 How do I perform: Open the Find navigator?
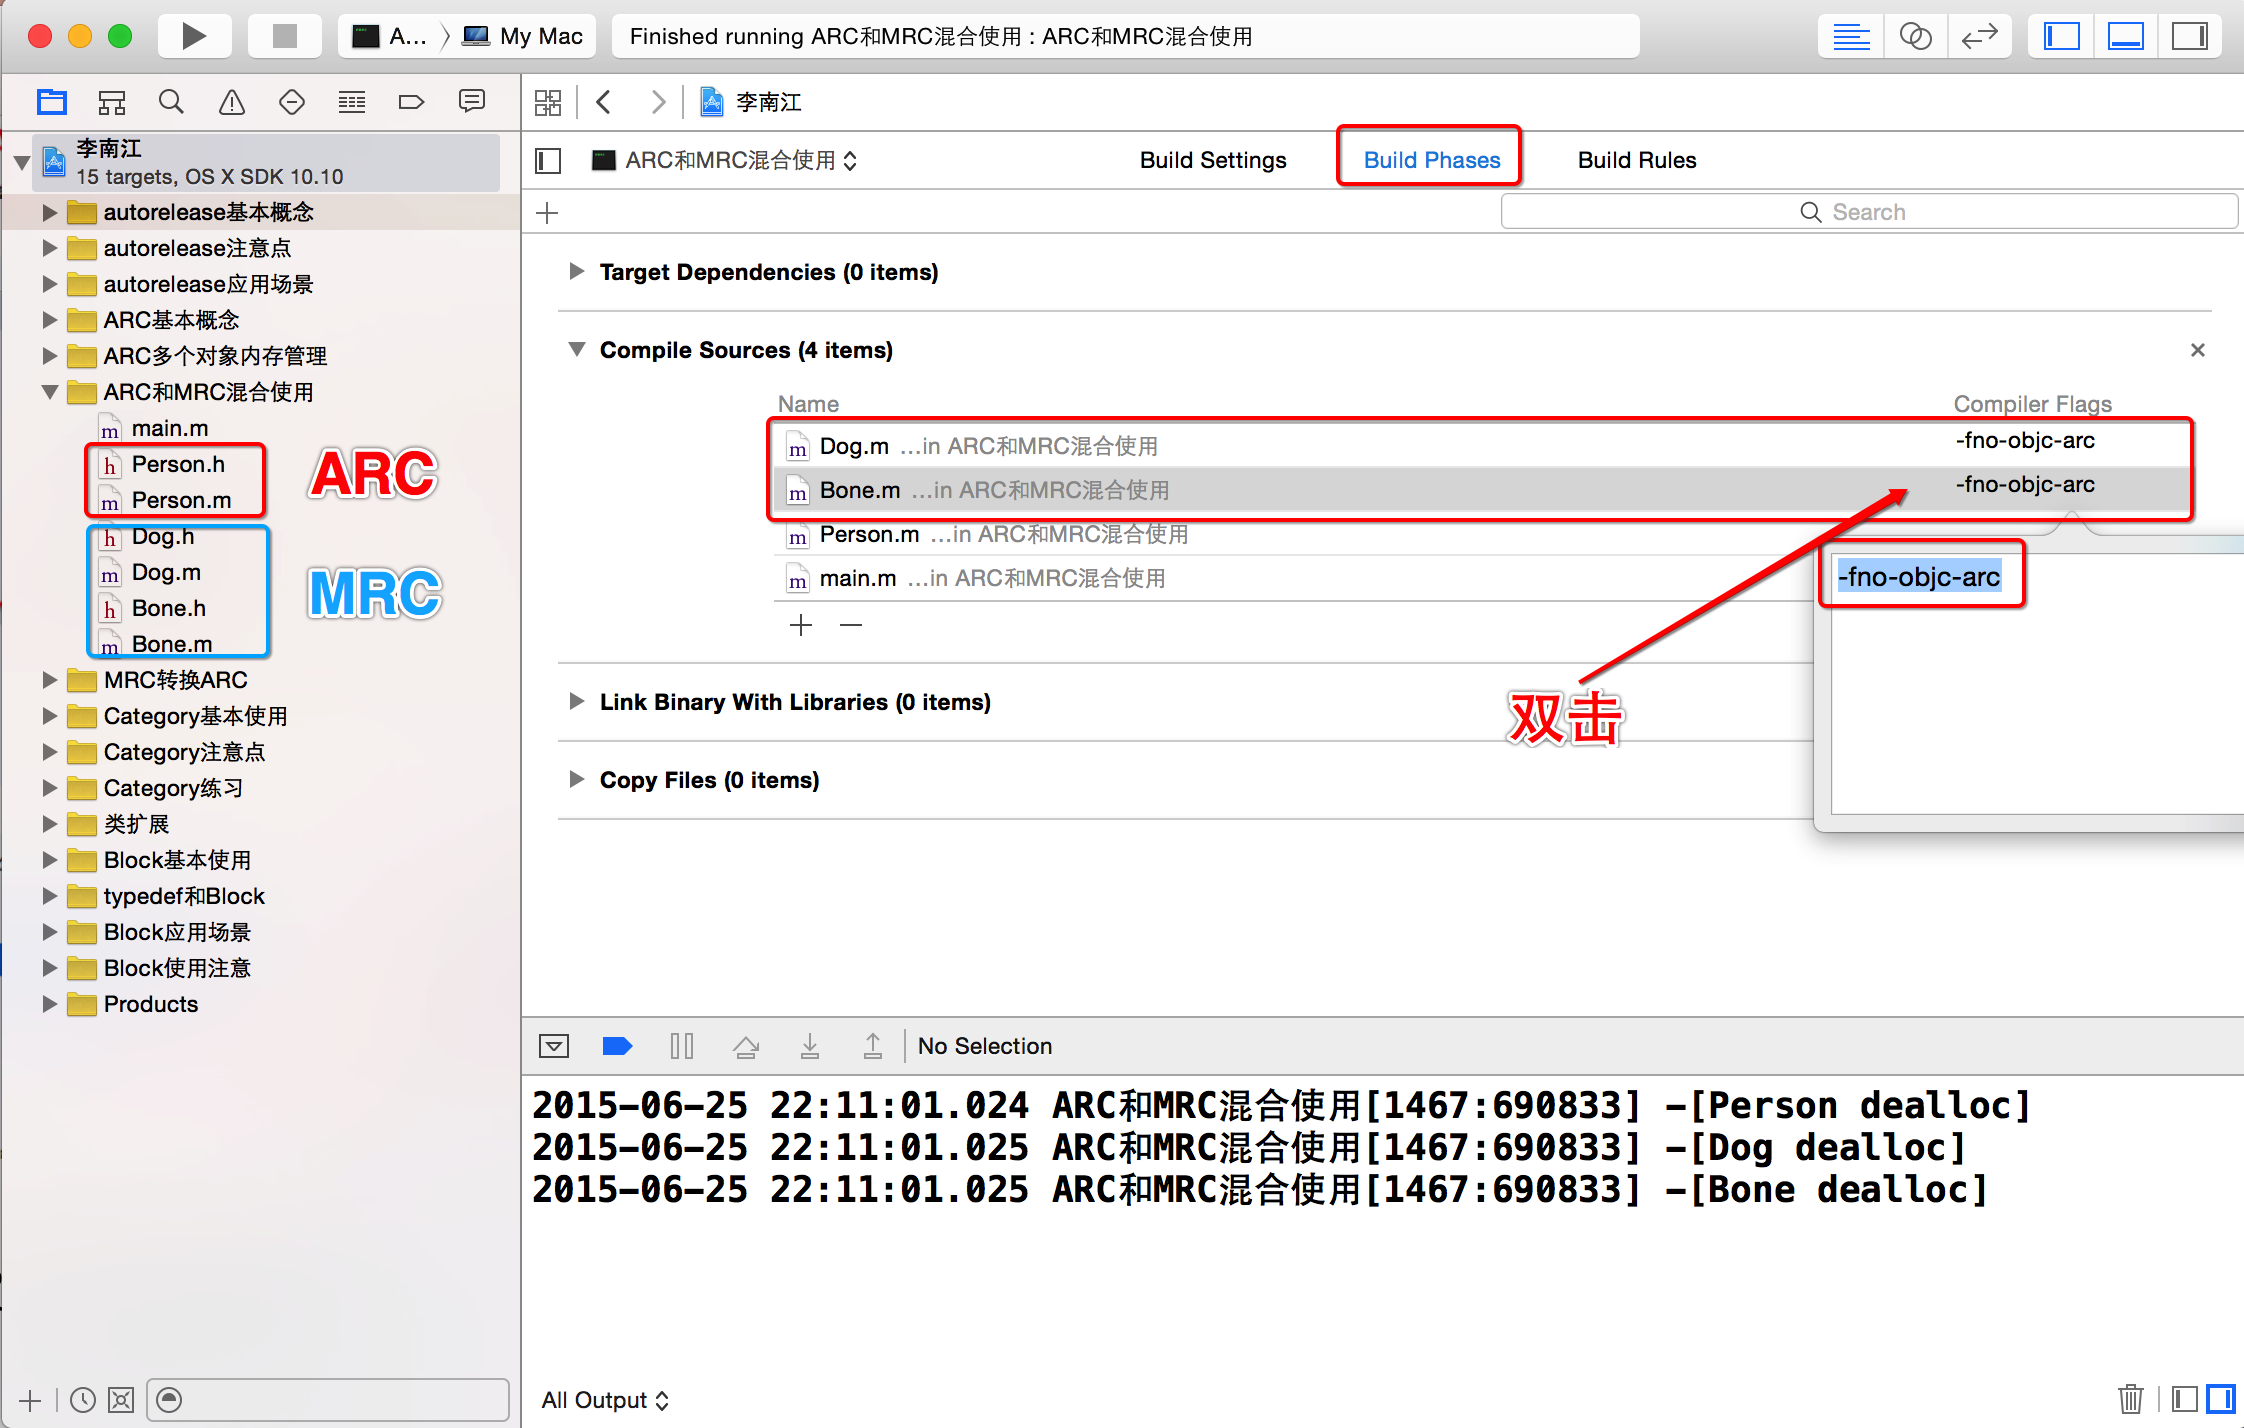coord(172,102)
